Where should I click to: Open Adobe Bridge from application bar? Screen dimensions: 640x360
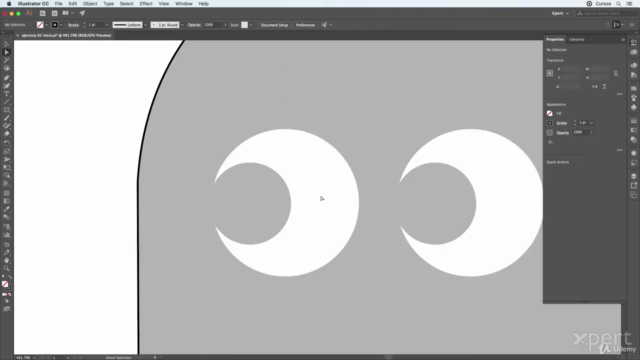click(x=42, y=13)
